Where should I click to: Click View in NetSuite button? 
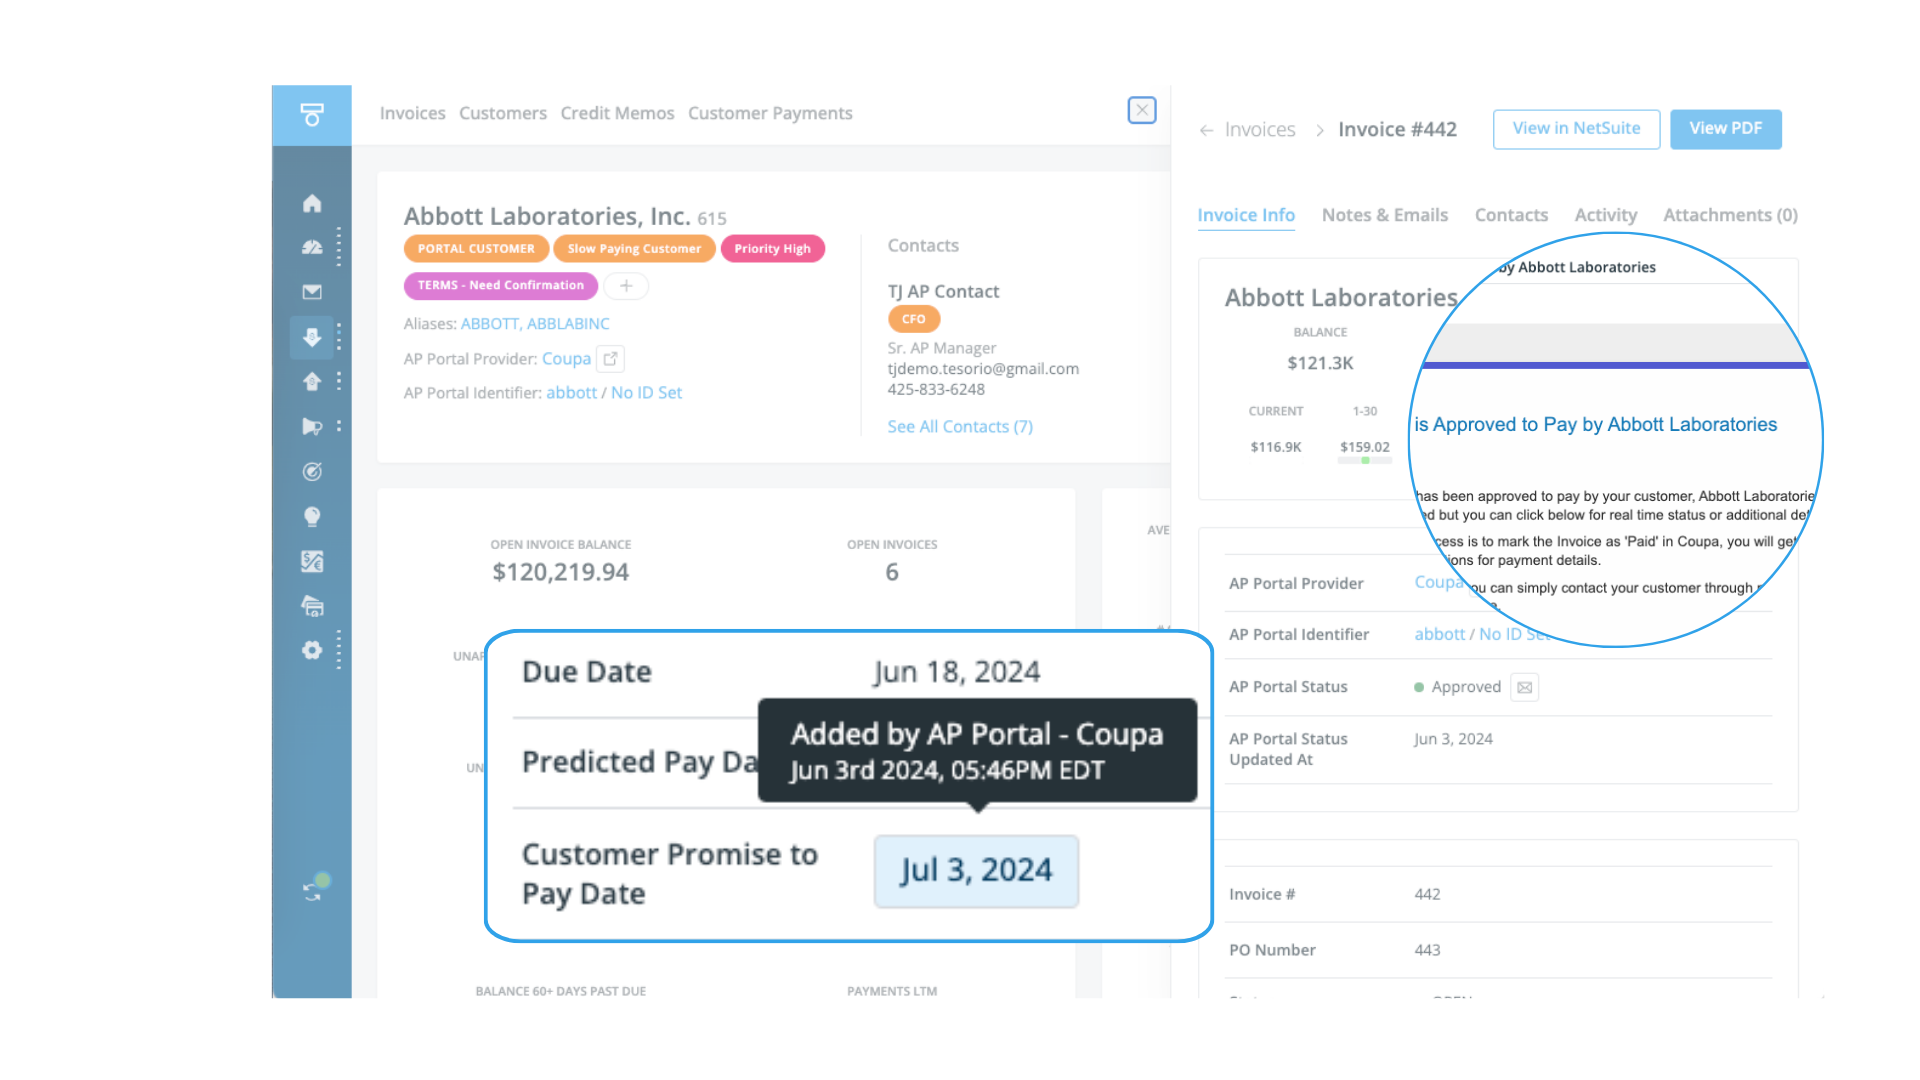point(1576,129)
